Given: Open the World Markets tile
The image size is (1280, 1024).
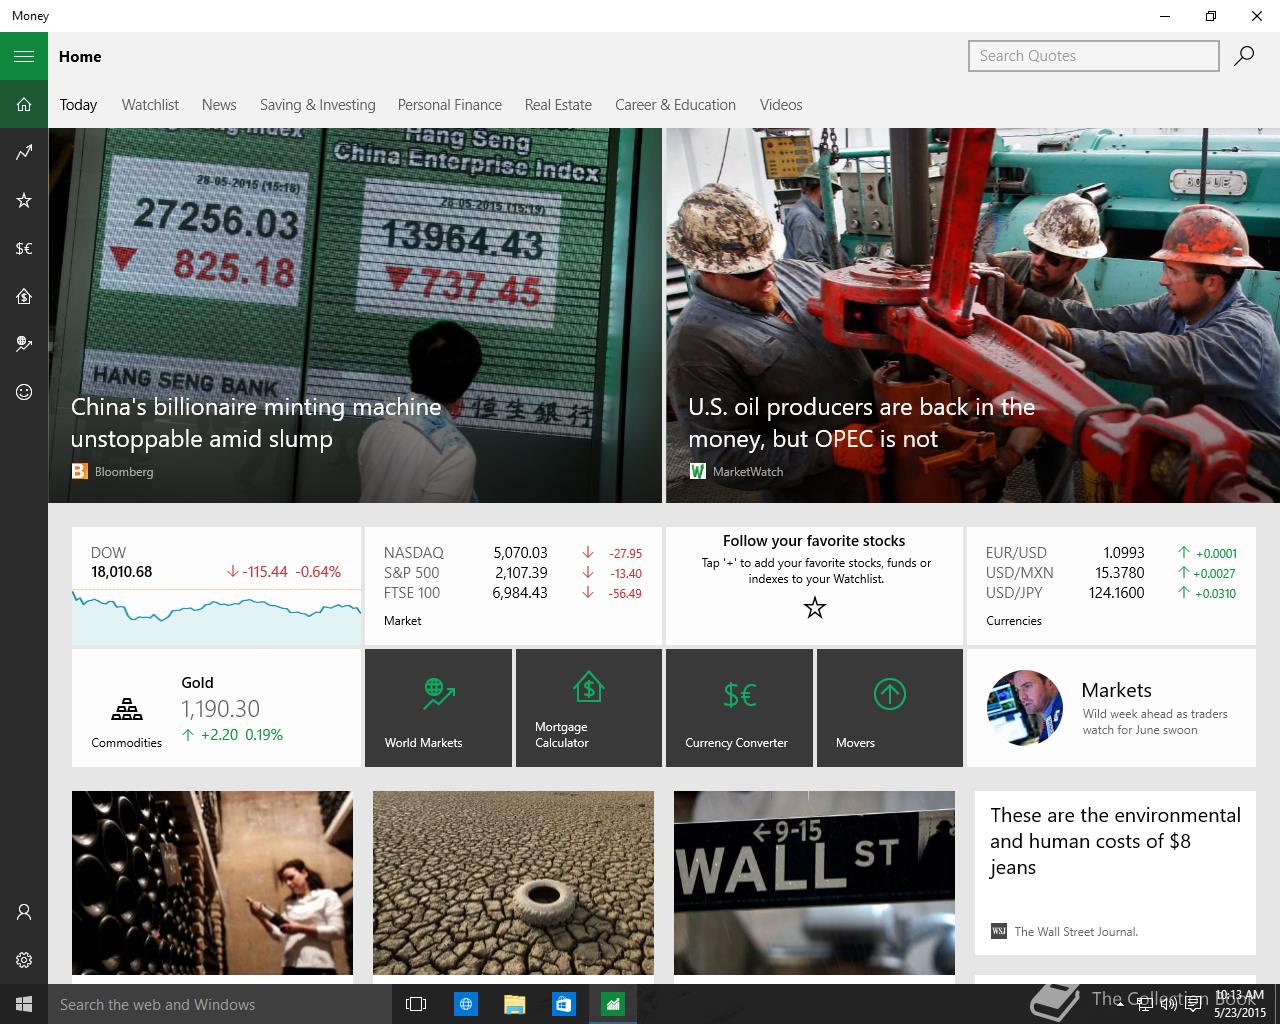Looking at the screenshot, I should coord(438,708).
